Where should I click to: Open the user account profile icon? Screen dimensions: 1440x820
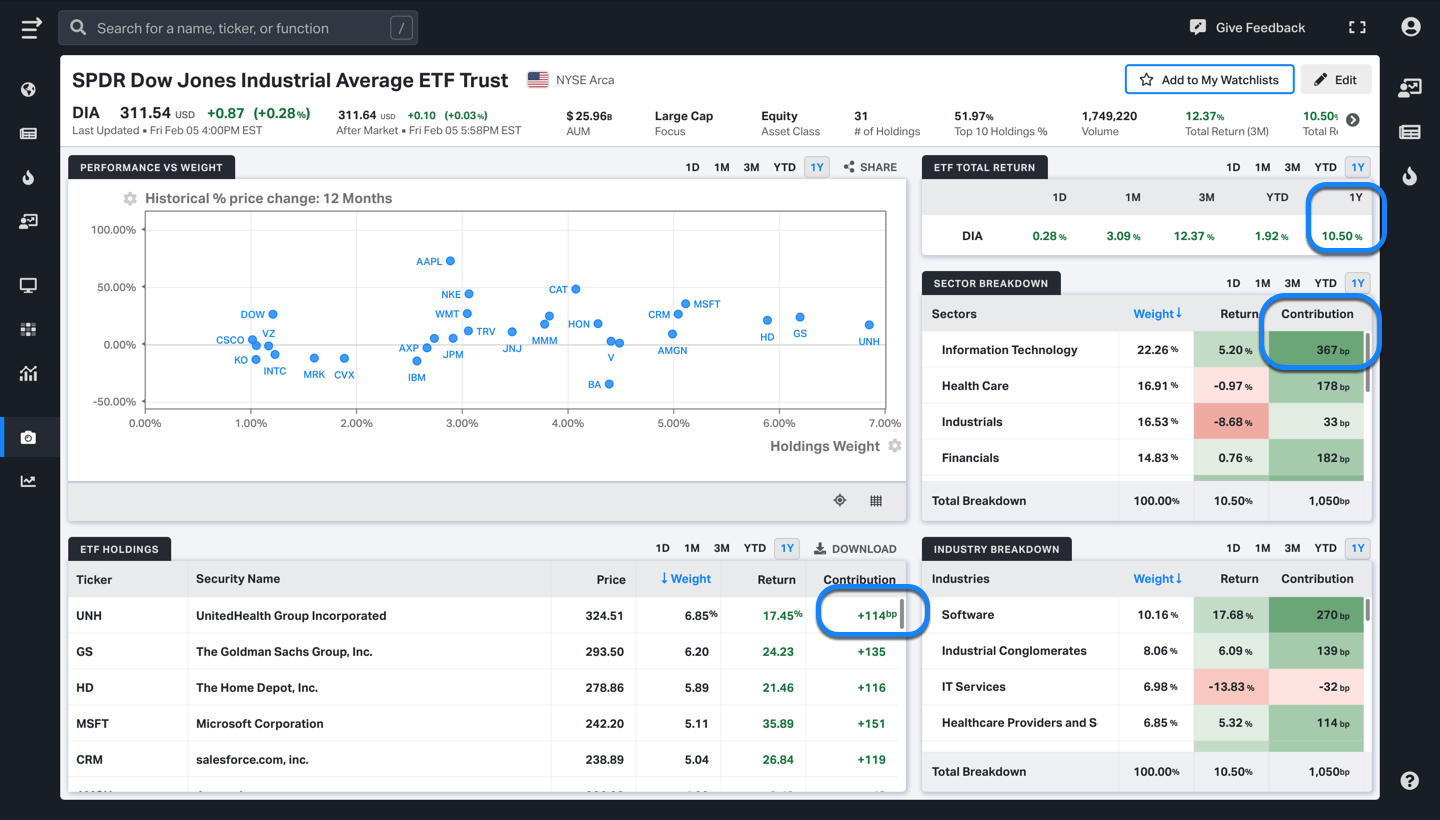(1411, 28)
